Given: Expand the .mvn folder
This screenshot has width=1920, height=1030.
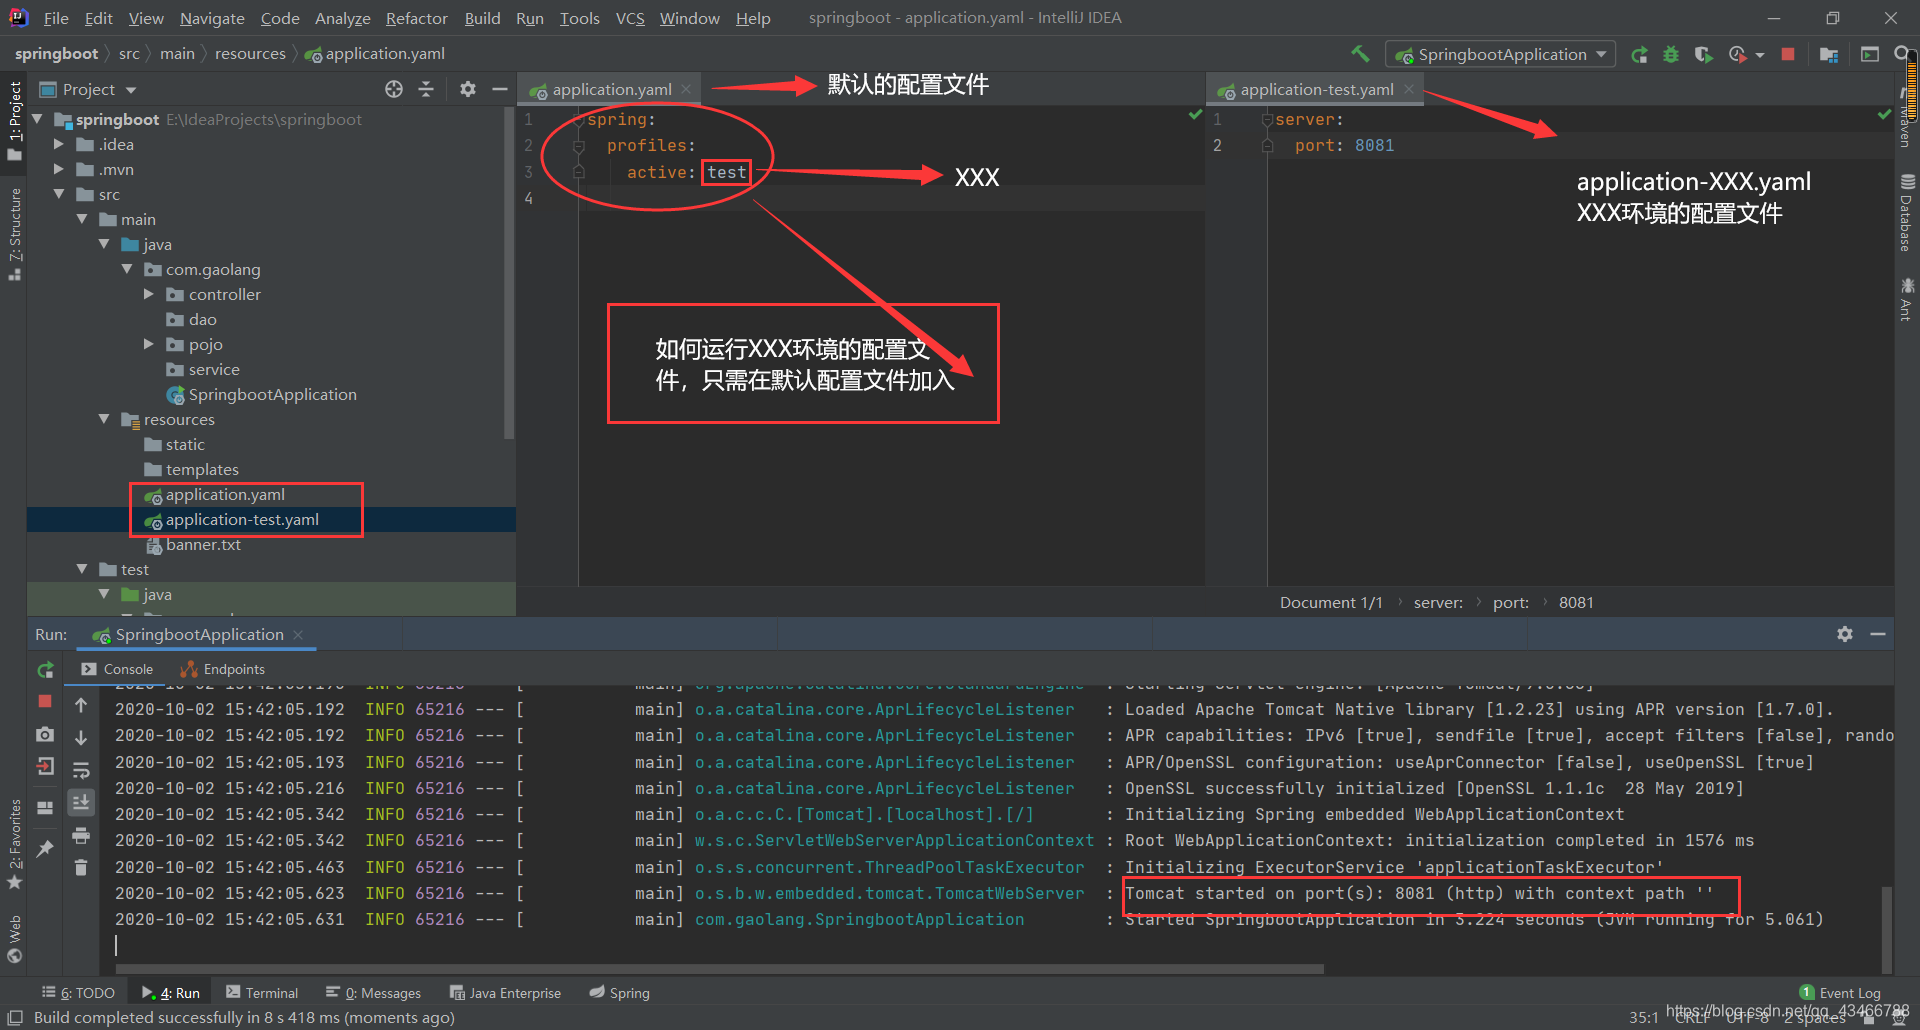Looking at the screenshot, I should pos(59,169).
